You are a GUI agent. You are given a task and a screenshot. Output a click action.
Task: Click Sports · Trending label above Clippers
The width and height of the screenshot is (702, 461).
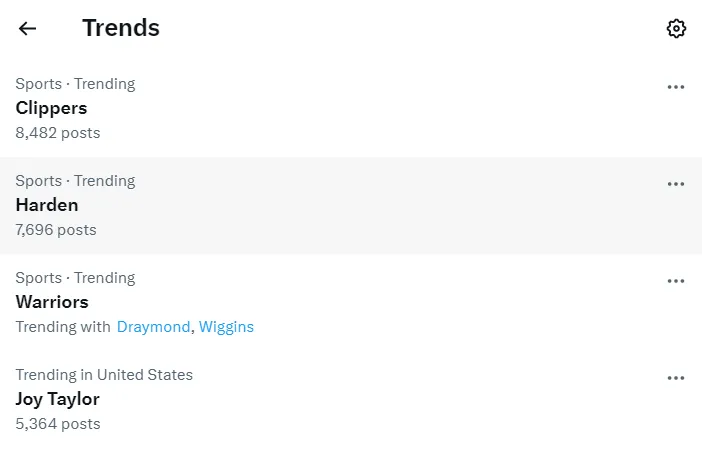[75, 84]
